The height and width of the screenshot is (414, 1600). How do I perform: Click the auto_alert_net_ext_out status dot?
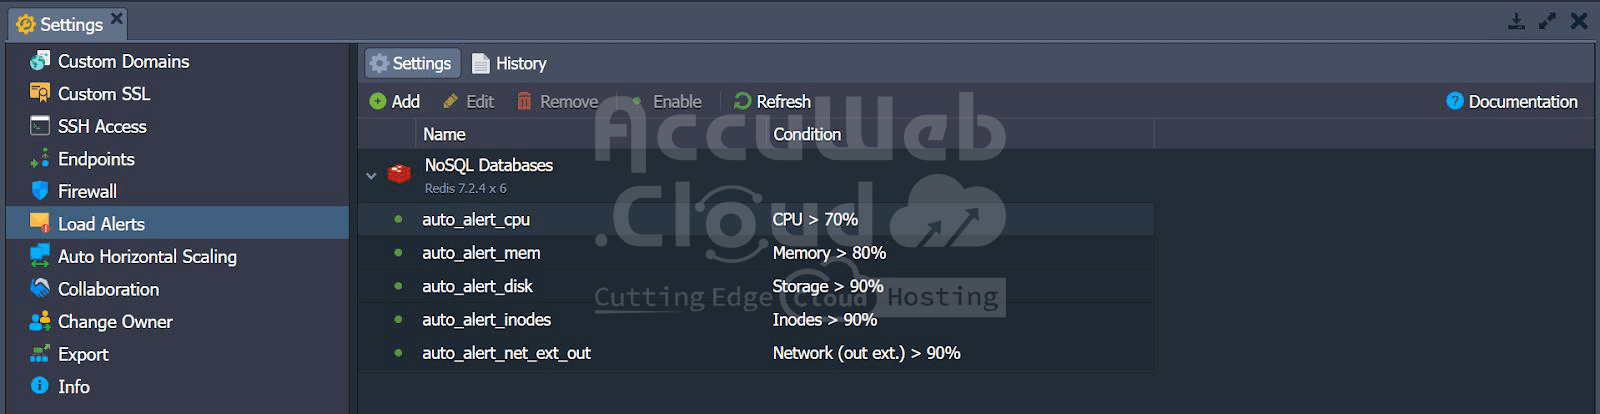pos(398,353)
